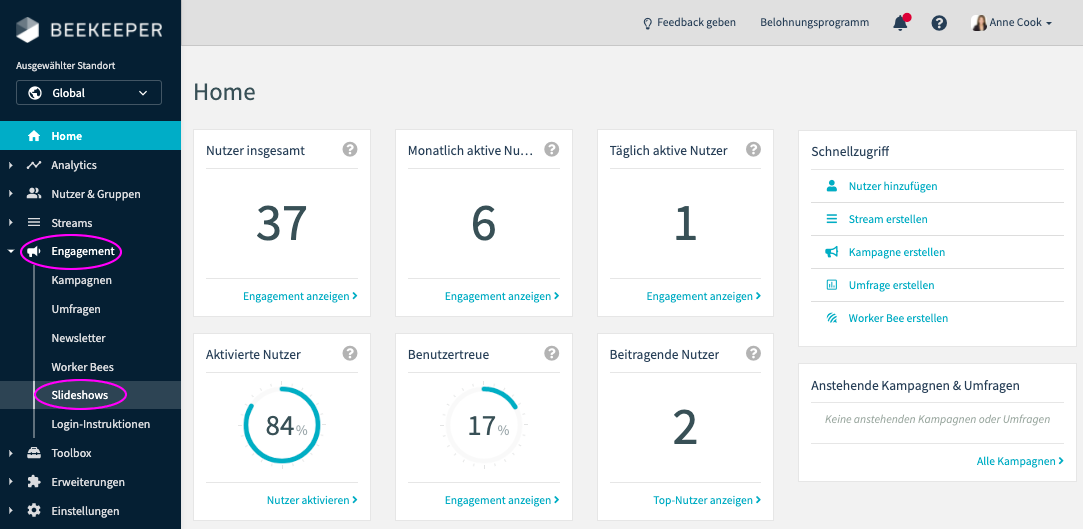The height and width of the screenshot is (529, 1083).
Task: Click the Beekeeper logo
Action: (89, 30)
